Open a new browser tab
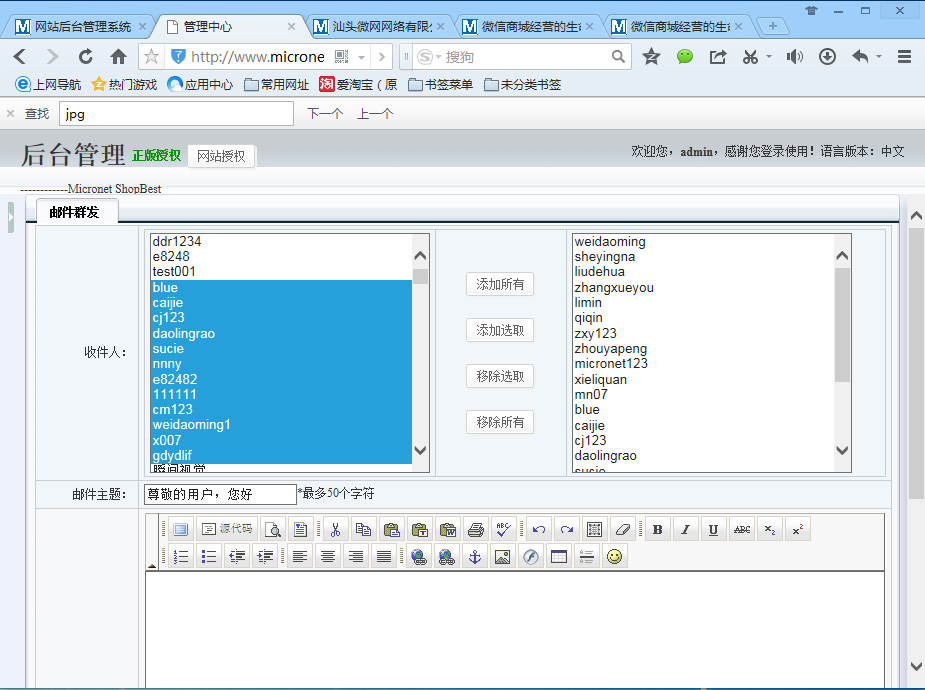925x690 pixels. coord(773,26)
